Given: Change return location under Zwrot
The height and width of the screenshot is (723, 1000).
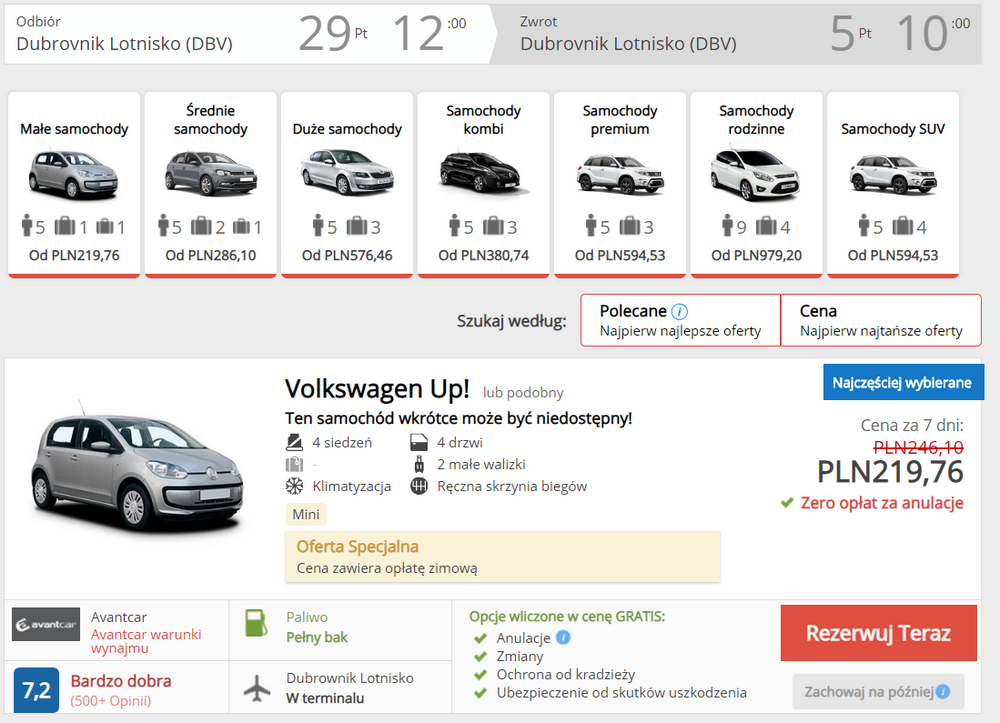Looking at the screenshot, I should pyautogui.click(x=628, y=43).
